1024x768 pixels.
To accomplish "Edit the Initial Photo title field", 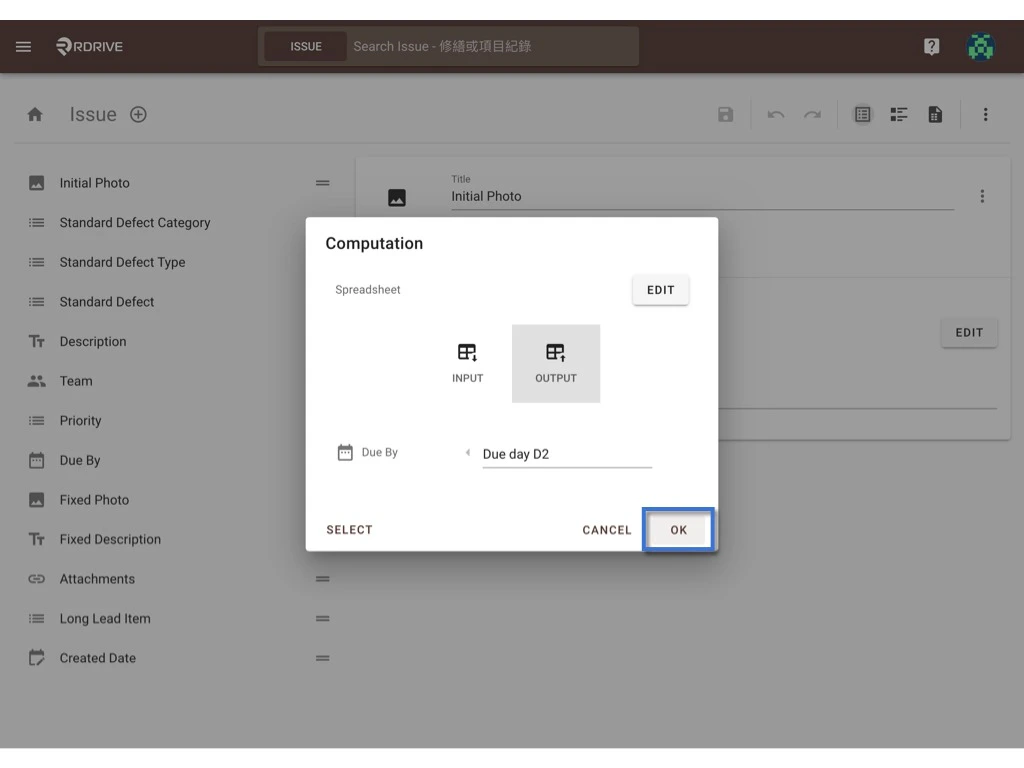I will pyautogui.click(x=702, y=196).
